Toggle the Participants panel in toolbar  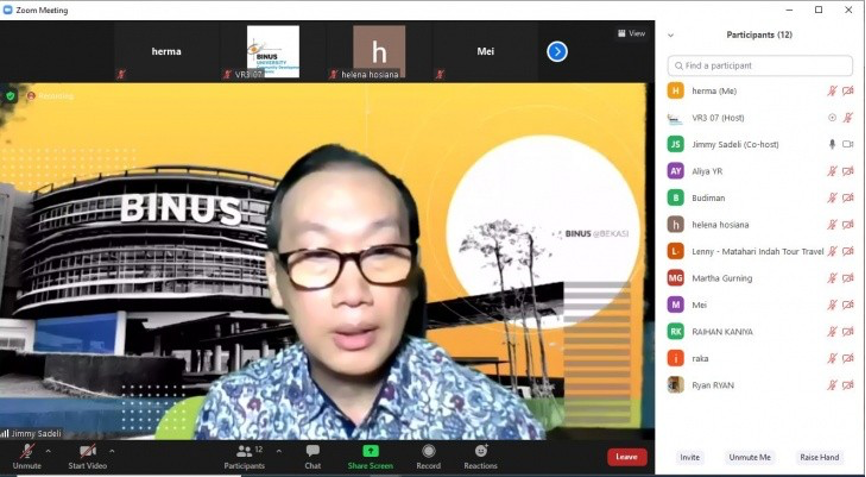[244, 457]
